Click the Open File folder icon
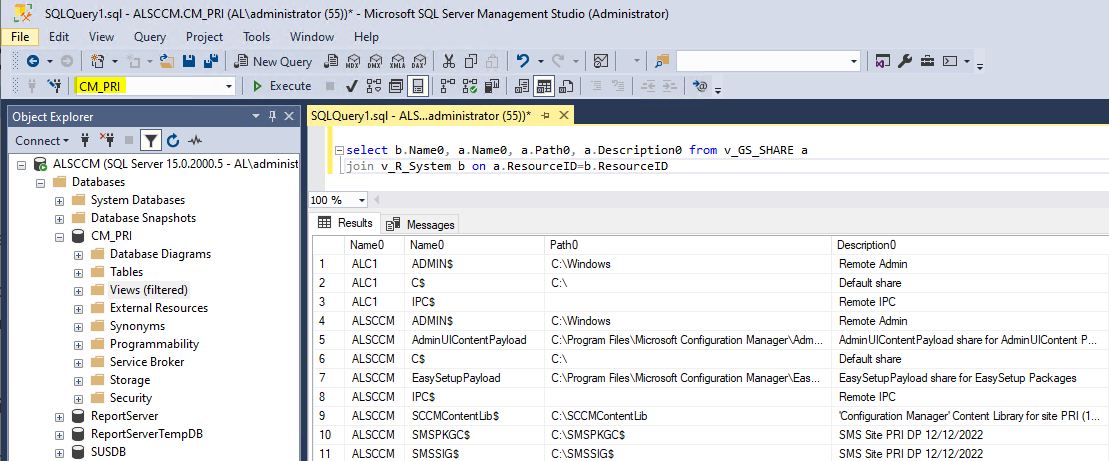Image resolution: width=1109 pixels, height=461 pixels. tap(168, 62)
